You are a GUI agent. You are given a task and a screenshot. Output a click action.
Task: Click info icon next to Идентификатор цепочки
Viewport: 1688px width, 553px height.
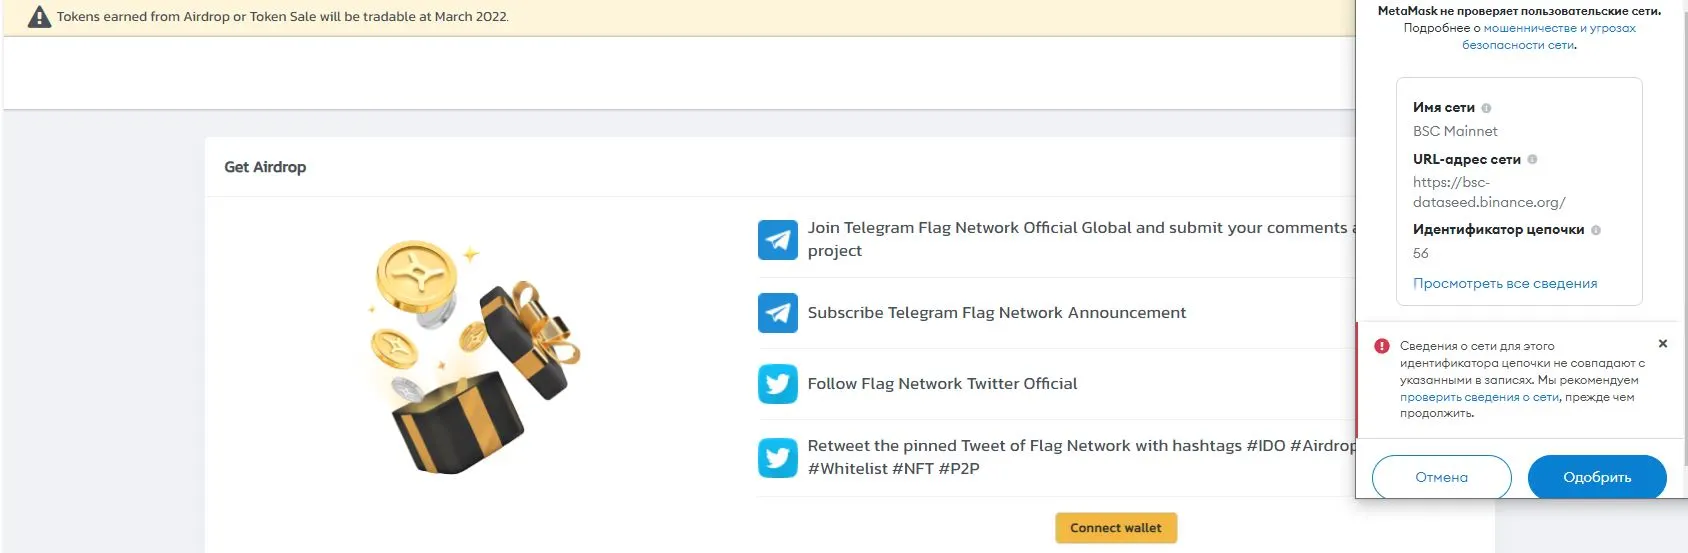(x=1596, y=230)
